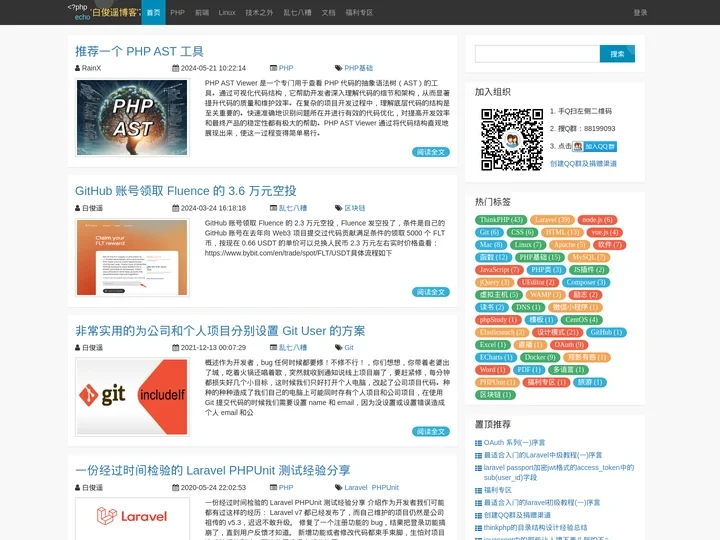Select the Docker (9) tag

pyautogui.click(x=540, y=357)
